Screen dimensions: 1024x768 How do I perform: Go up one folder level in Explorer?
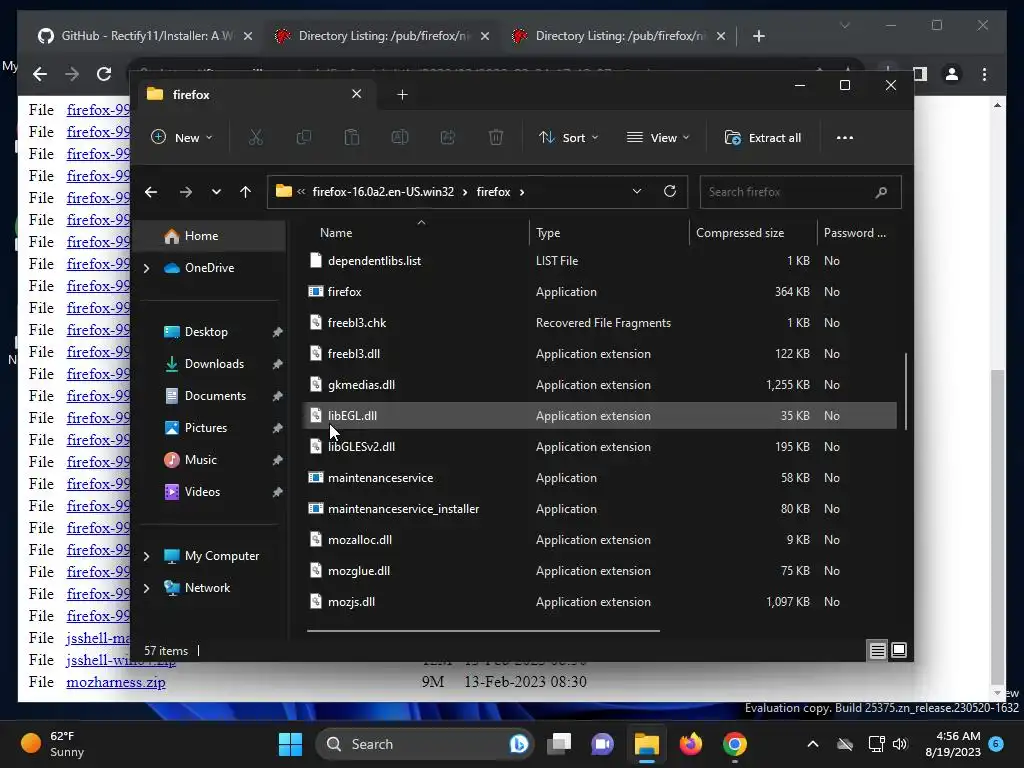tap(245, 192)
